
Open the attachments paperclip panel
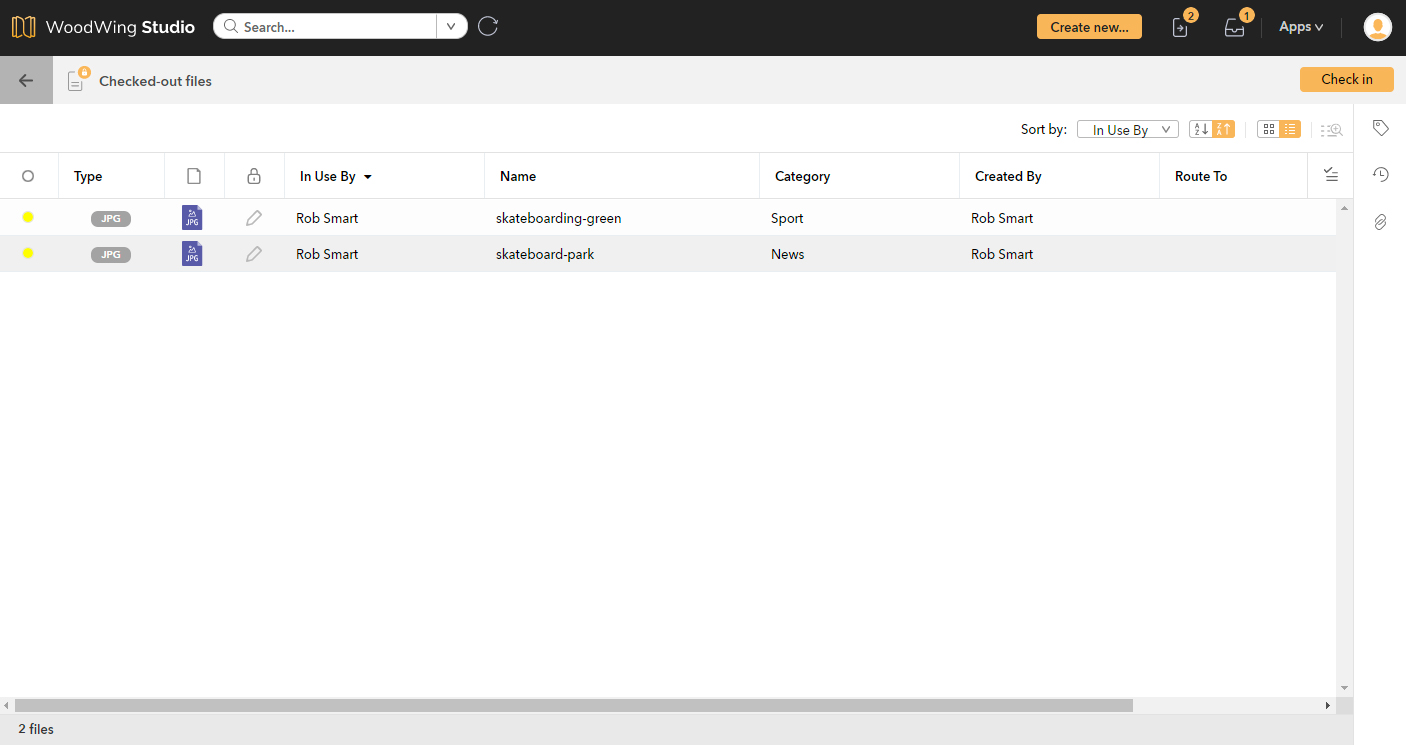(1380, 222)
